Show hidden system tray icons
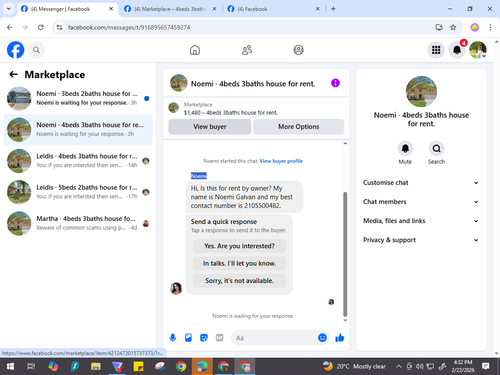 pyautogui.click(x=398, y=367)
